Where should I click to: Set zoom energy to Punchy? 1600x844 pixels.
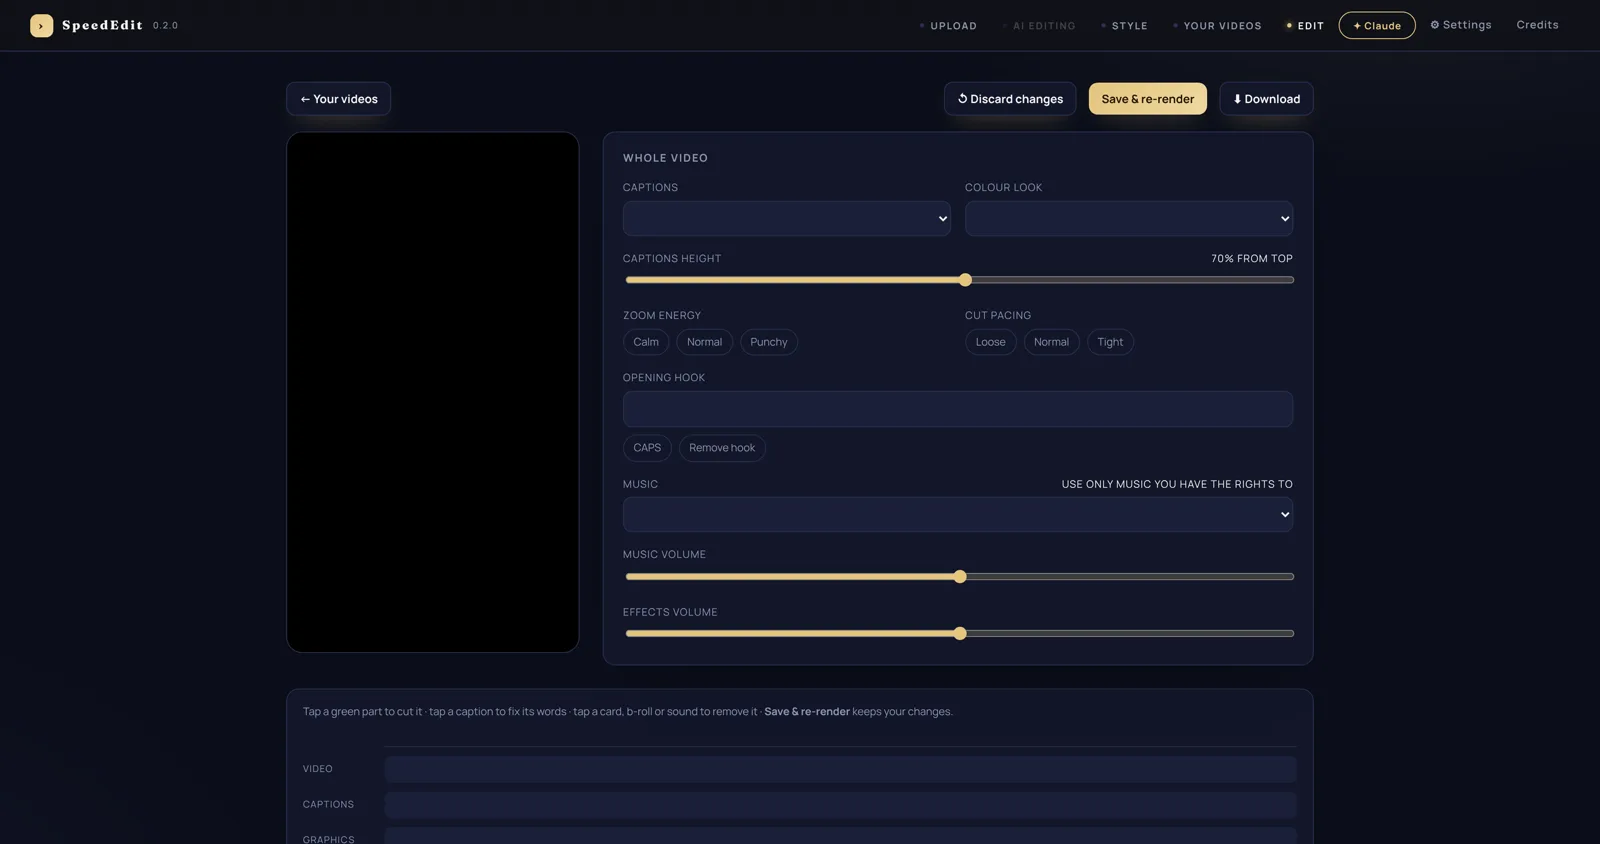769,342
